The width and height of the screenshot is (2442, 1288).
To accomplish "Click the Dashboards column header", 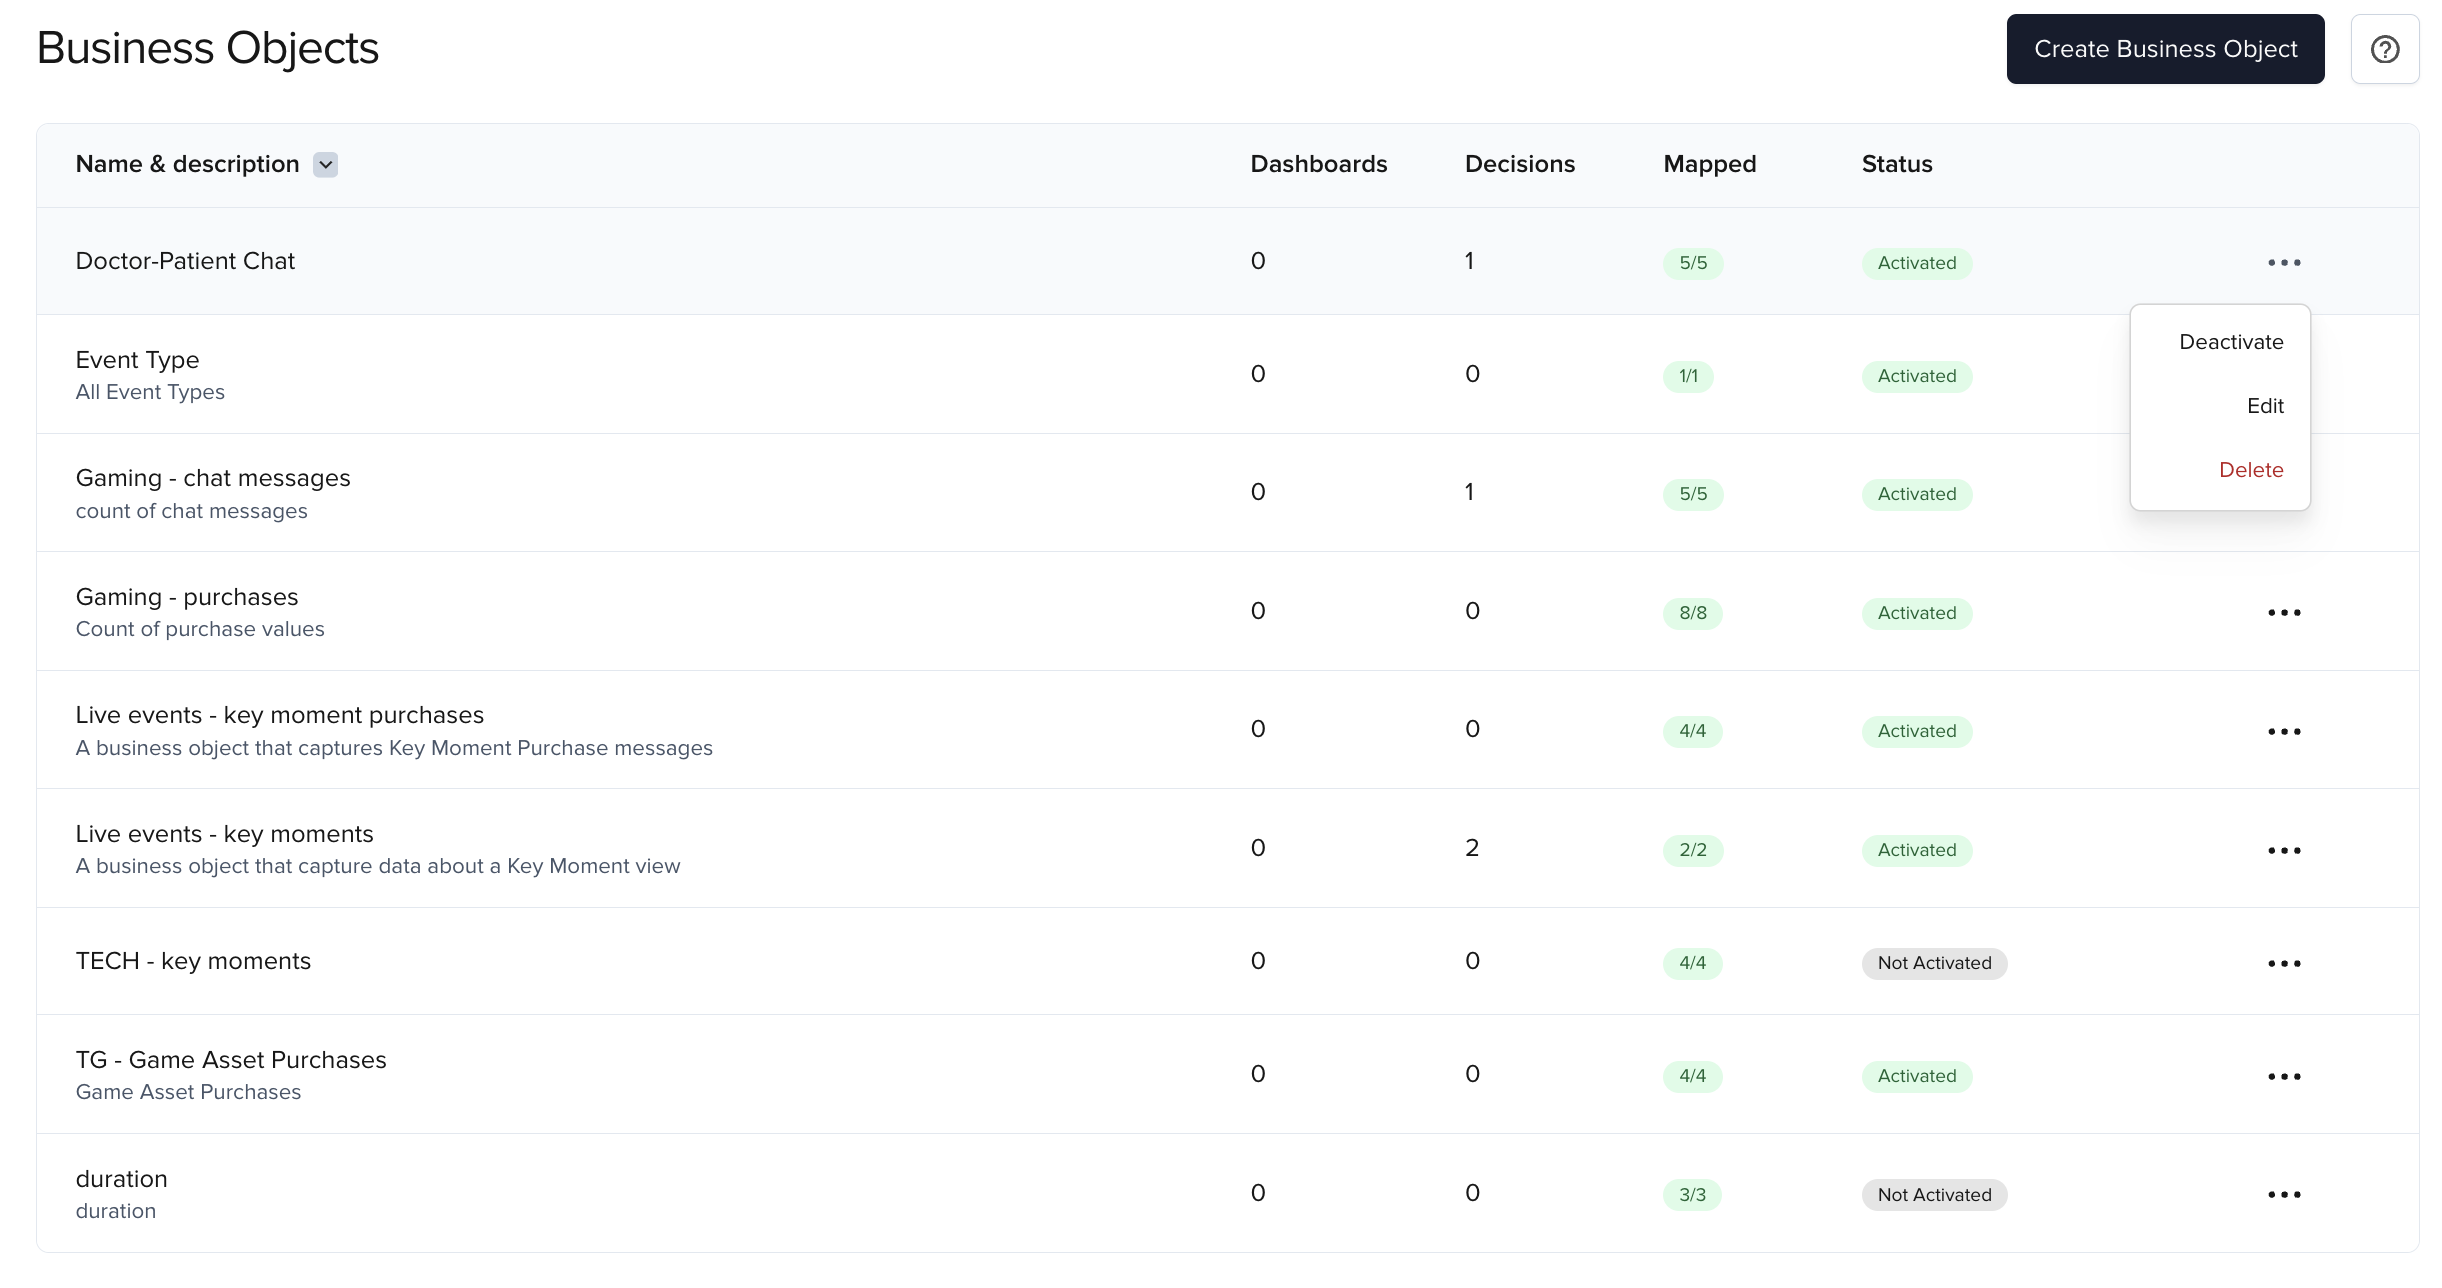I will coord(1318,164).
